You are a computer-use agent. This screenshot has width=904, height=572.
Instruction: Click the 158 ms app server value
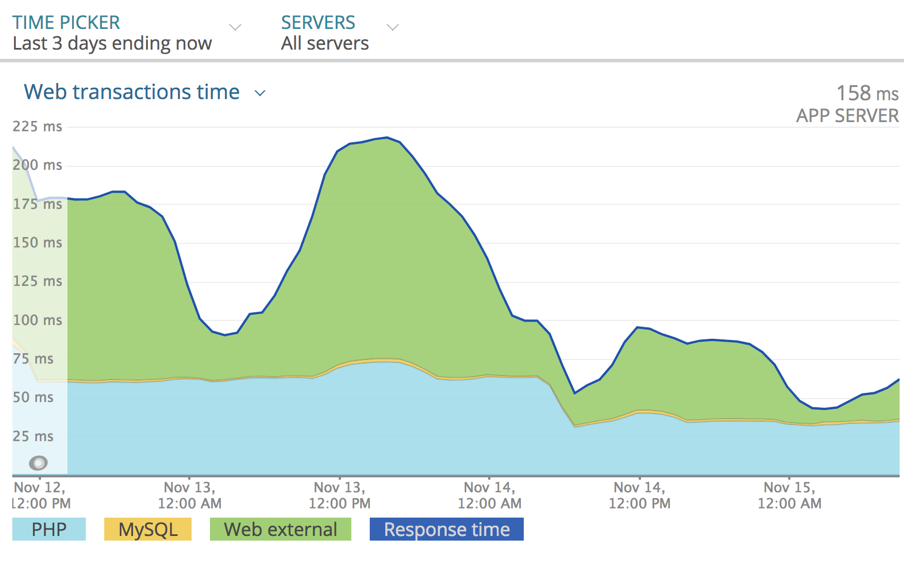tap(867, 93)
